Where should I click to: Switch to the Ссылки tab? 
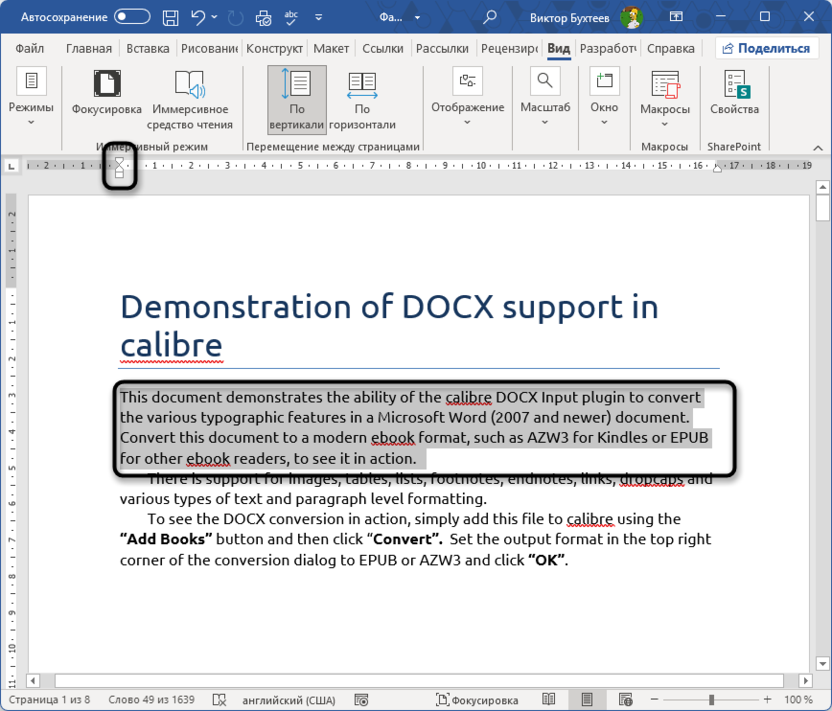click(383, 48)
